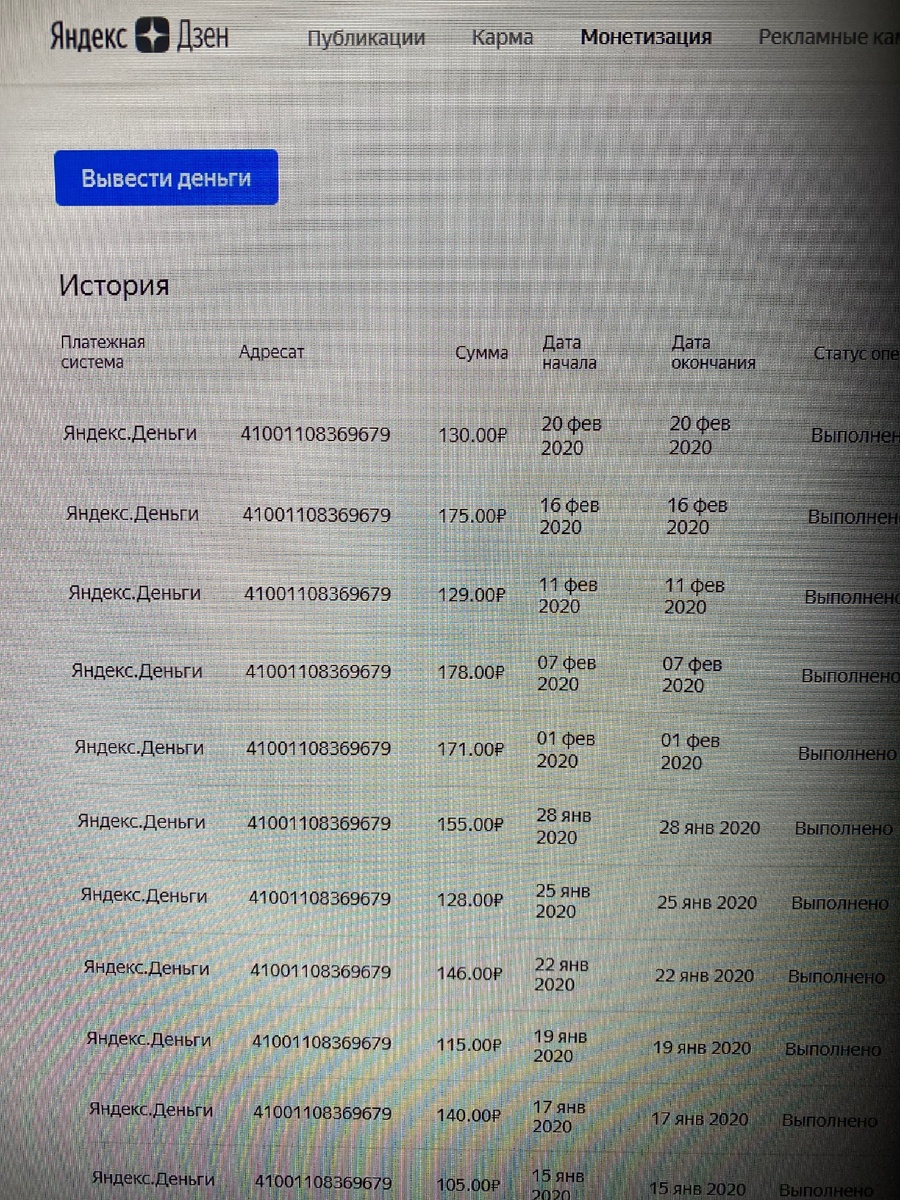Click start date 17 янв 2020

click(x=559, y=1116)
